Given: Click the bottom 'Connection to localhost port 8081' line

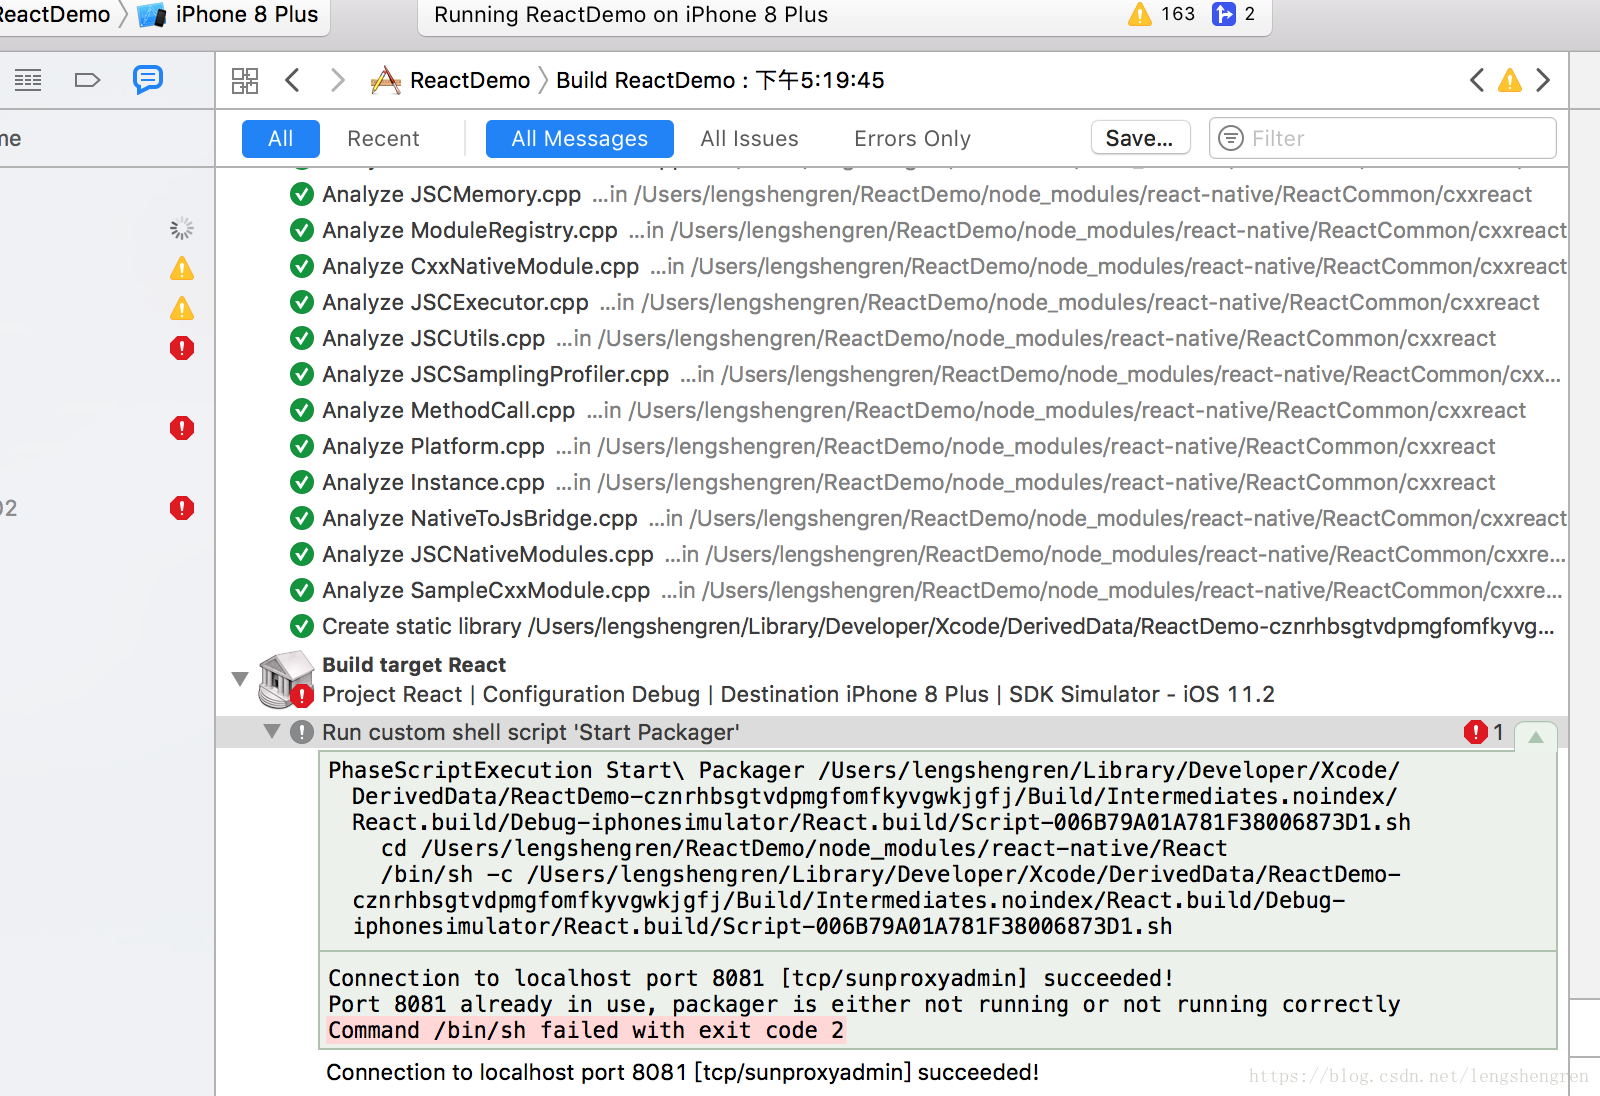Looking at the screenshot, I should click(x=683, y=1073).
